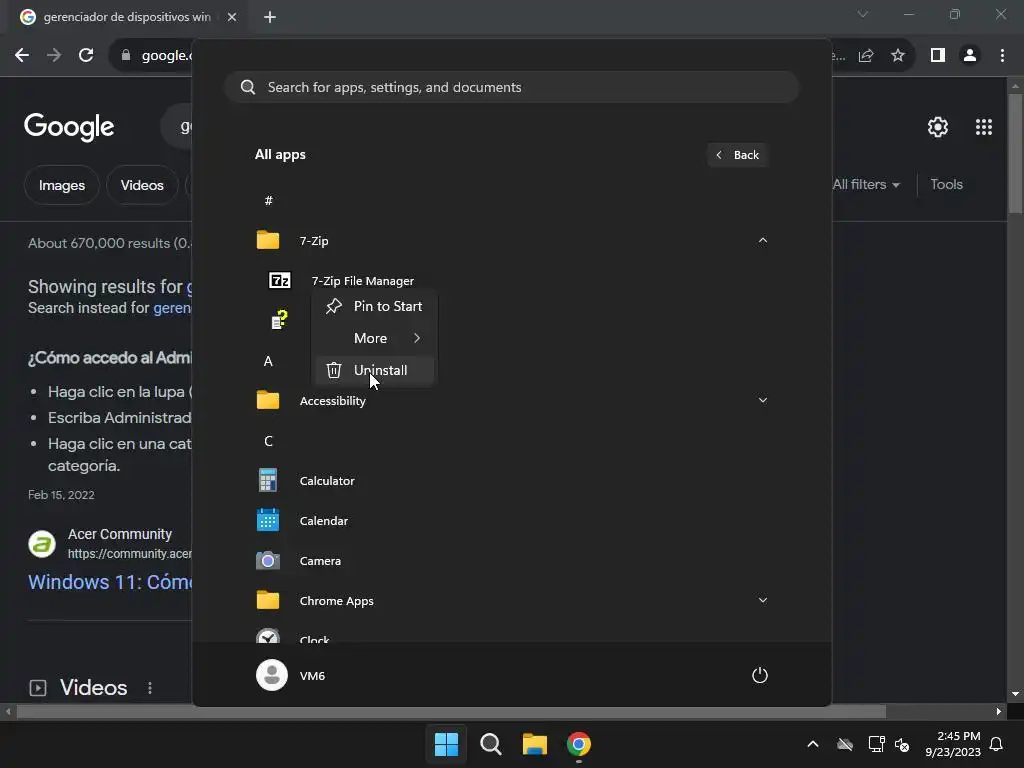
Task: Click the horizontal scrollbar in Chrome
Action: tap(451, 711)
